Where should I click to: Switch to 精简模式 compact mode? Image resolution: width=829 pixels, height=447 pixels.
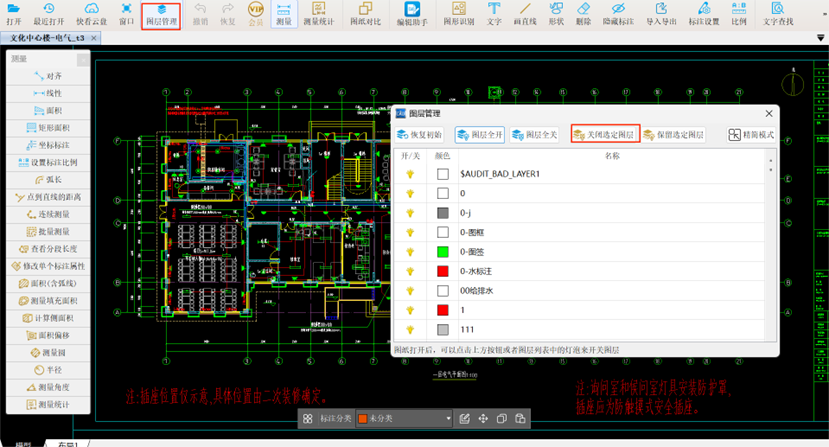[751, 135]
